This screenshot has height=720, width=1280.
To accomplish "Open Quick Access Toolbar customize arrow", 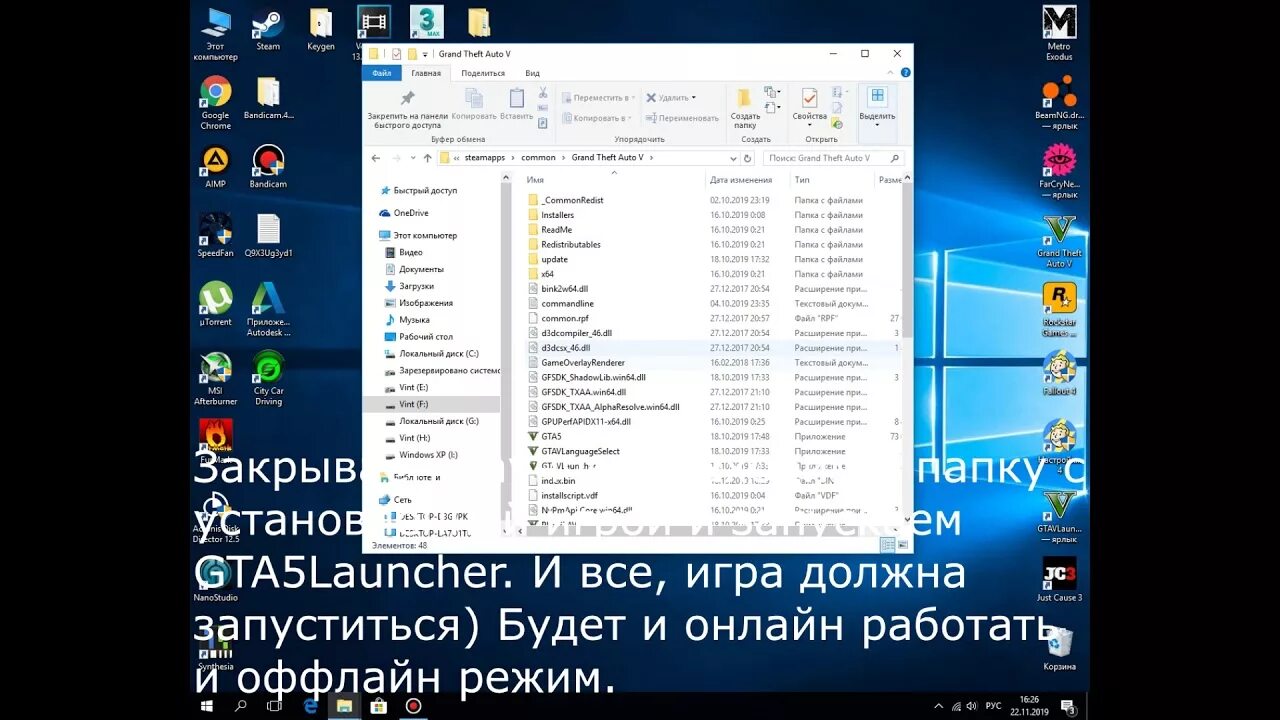I will tap(427, 54).
